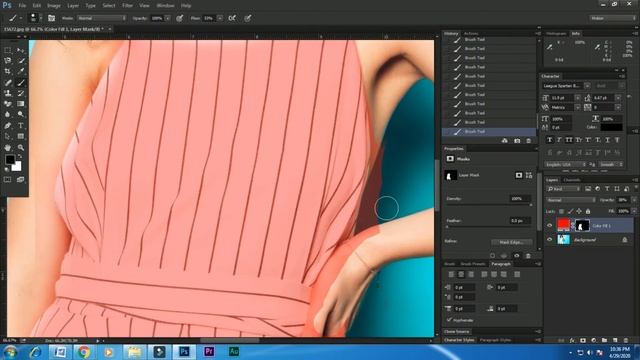
Task: Open the Paragraph Styles tab
Action: [x=495, y=340]
